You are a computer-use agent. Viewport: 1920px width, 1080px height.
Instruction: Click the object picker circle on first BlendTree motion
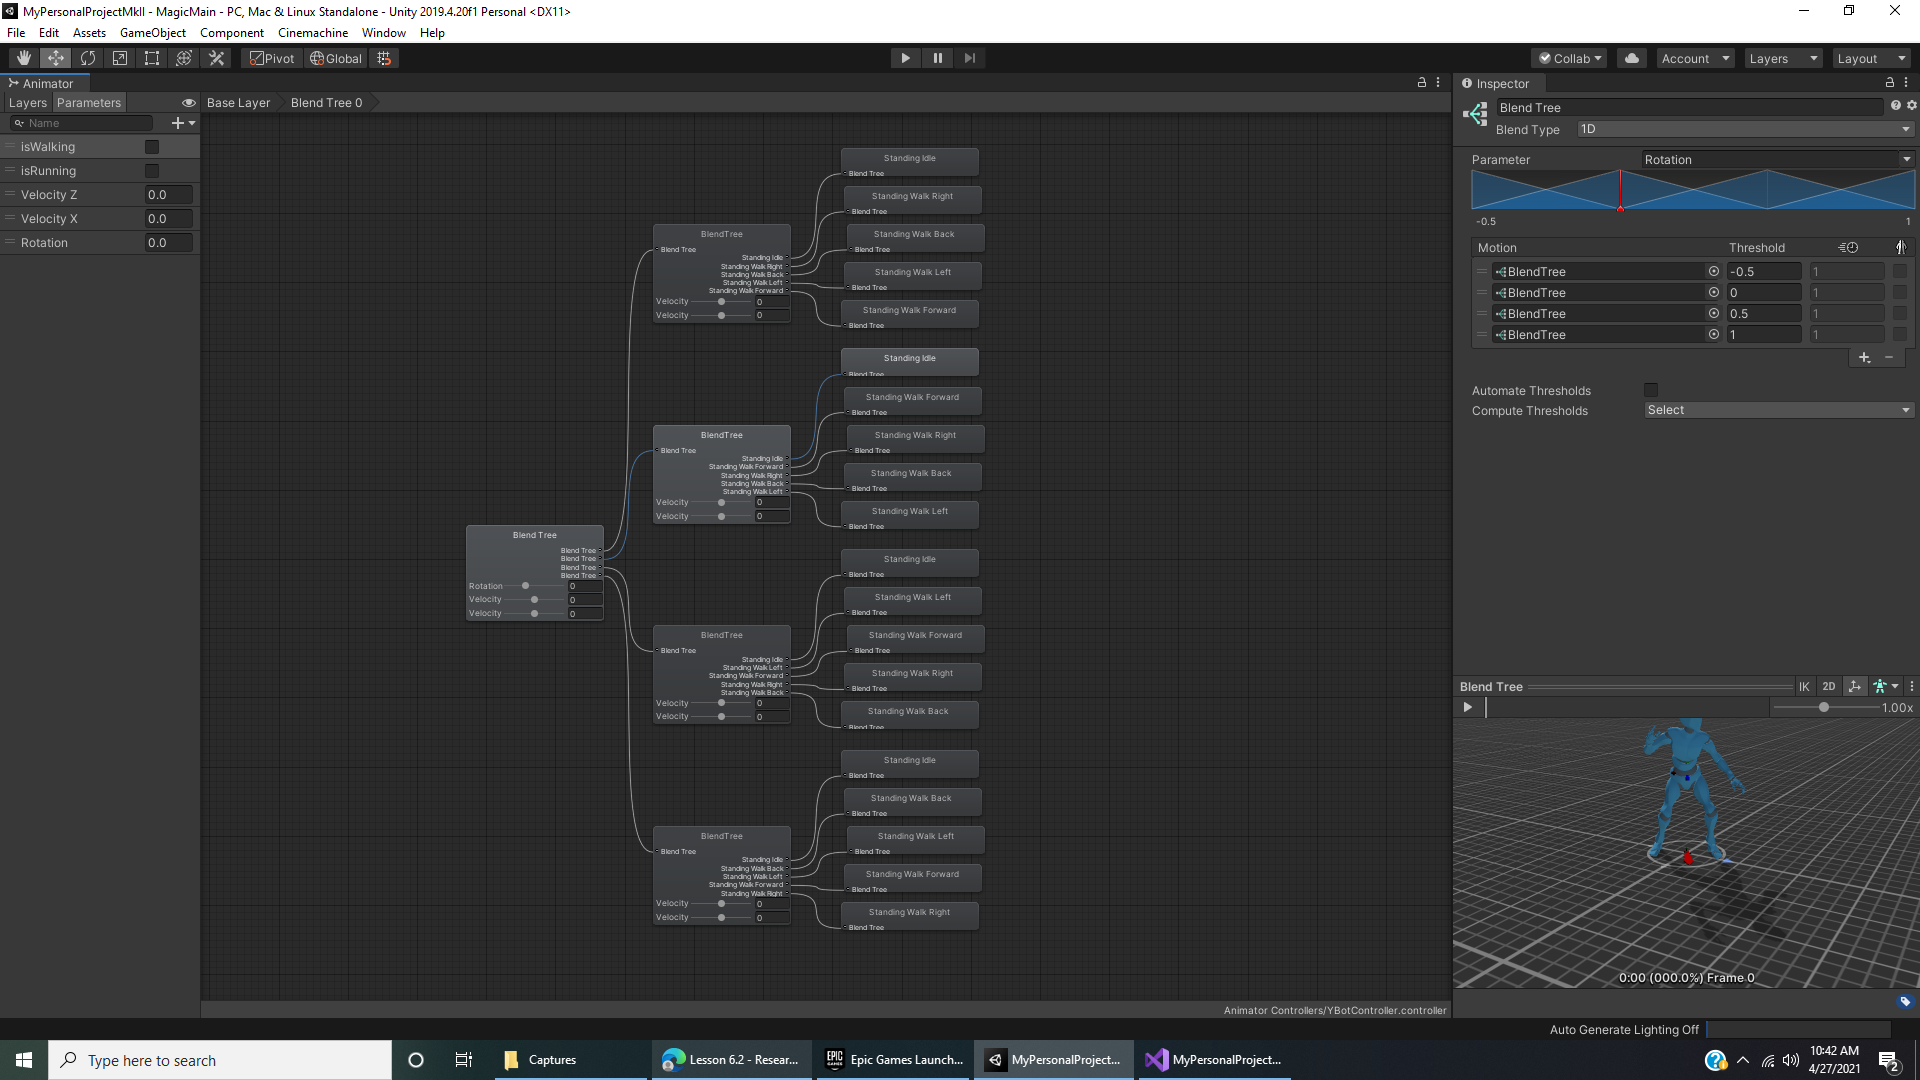point(1714,271)
